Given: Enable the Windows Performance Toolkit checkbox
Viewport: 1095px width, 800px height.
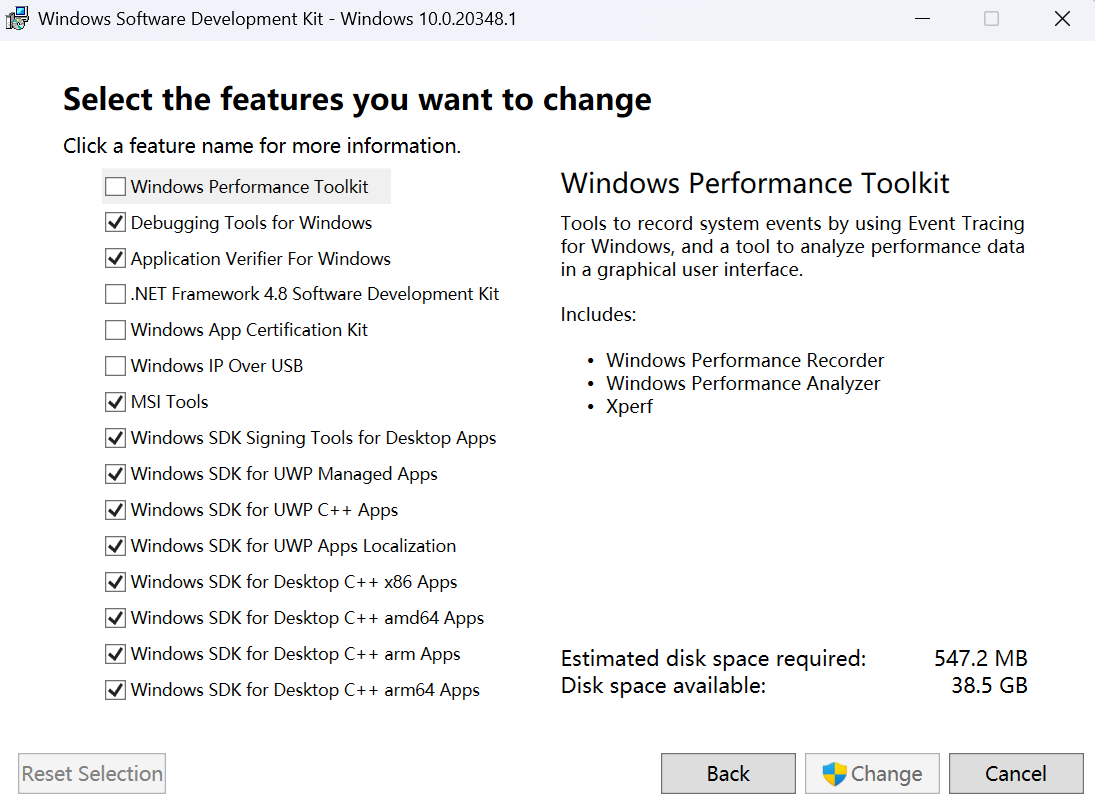Looking at the screenshot, I should (x=115, y=186).
